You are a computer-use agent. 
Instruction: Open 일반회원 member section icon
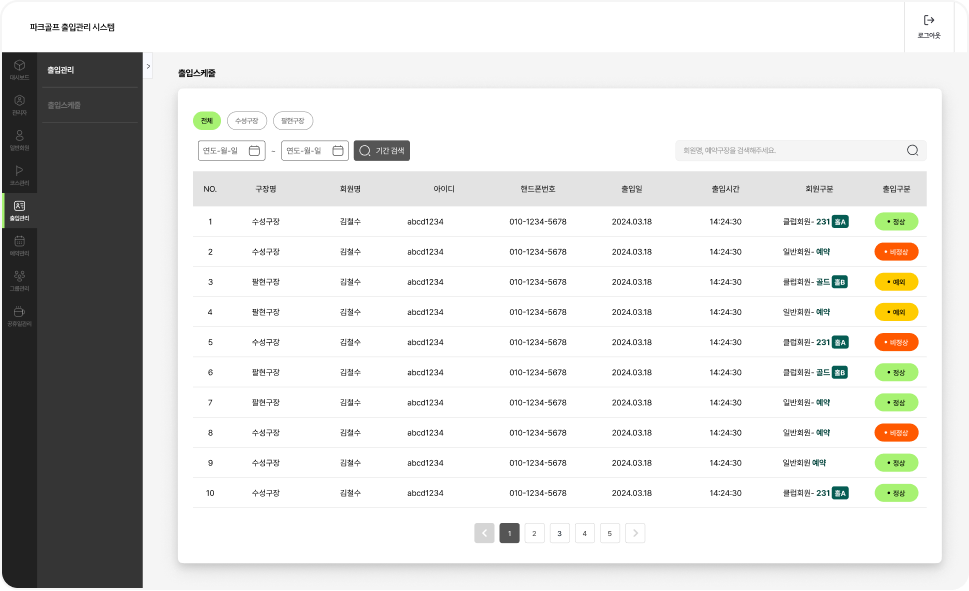(19, 138)
